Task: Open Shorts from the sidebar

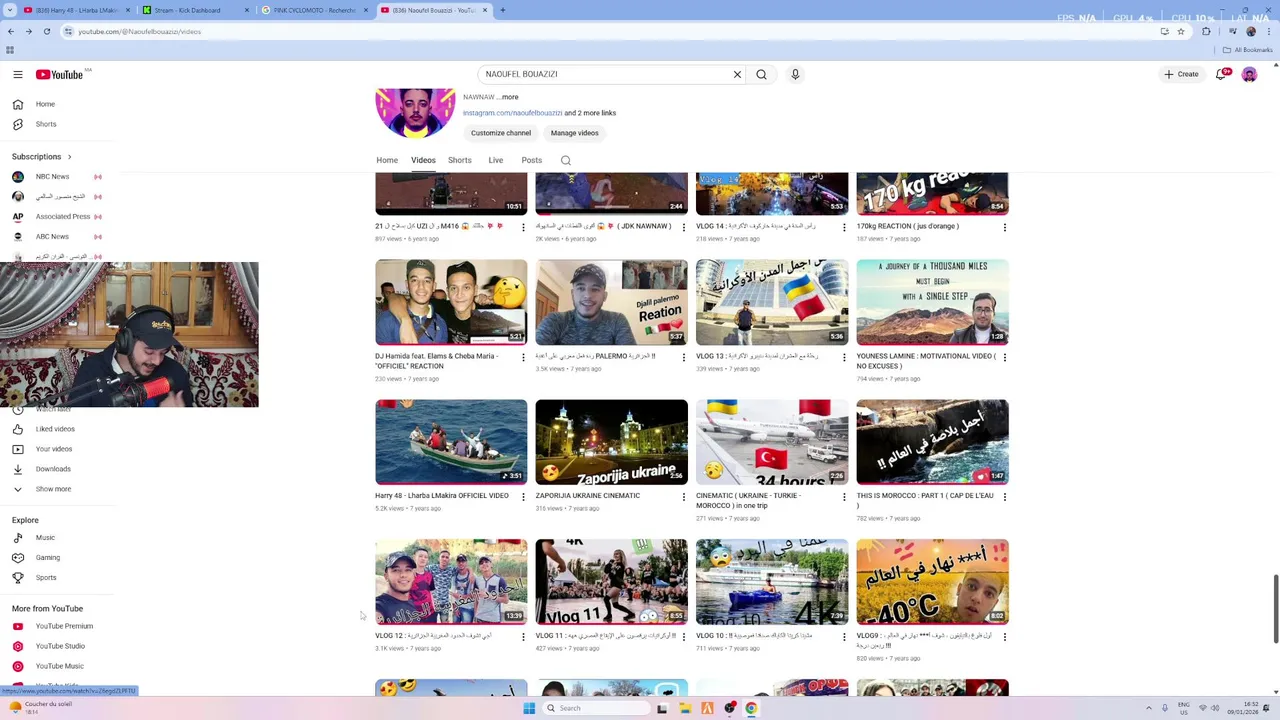Action: click(x=45, y=124)
